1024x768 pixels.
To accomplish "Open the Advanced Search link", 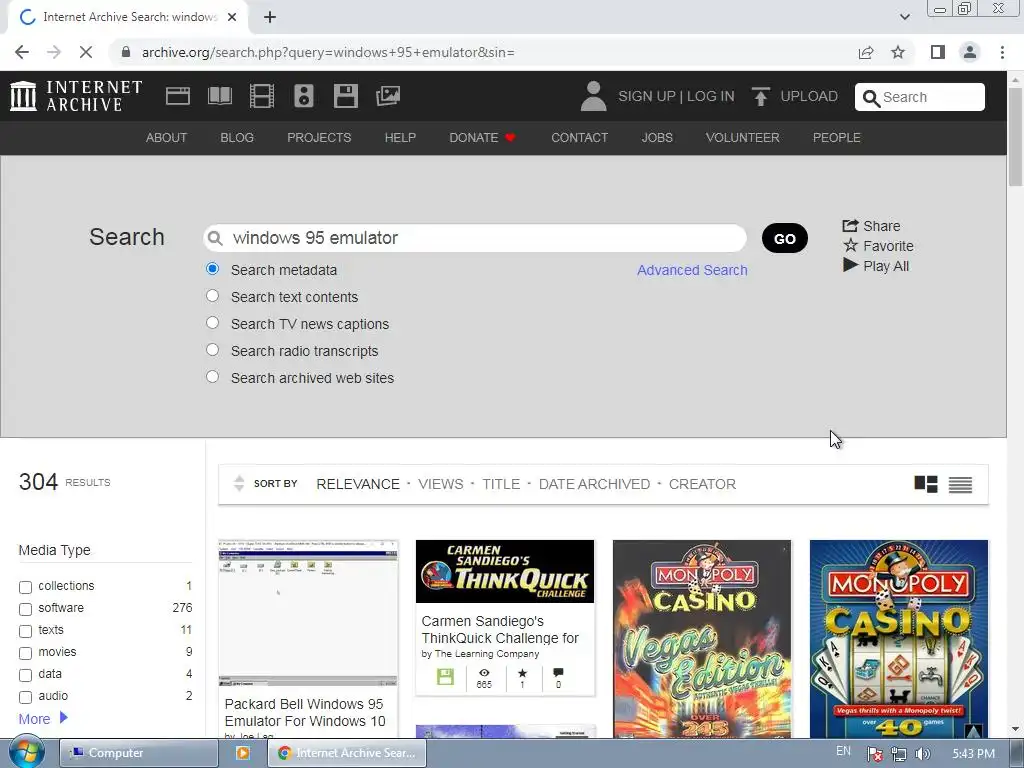I will (x=692, y=270).
